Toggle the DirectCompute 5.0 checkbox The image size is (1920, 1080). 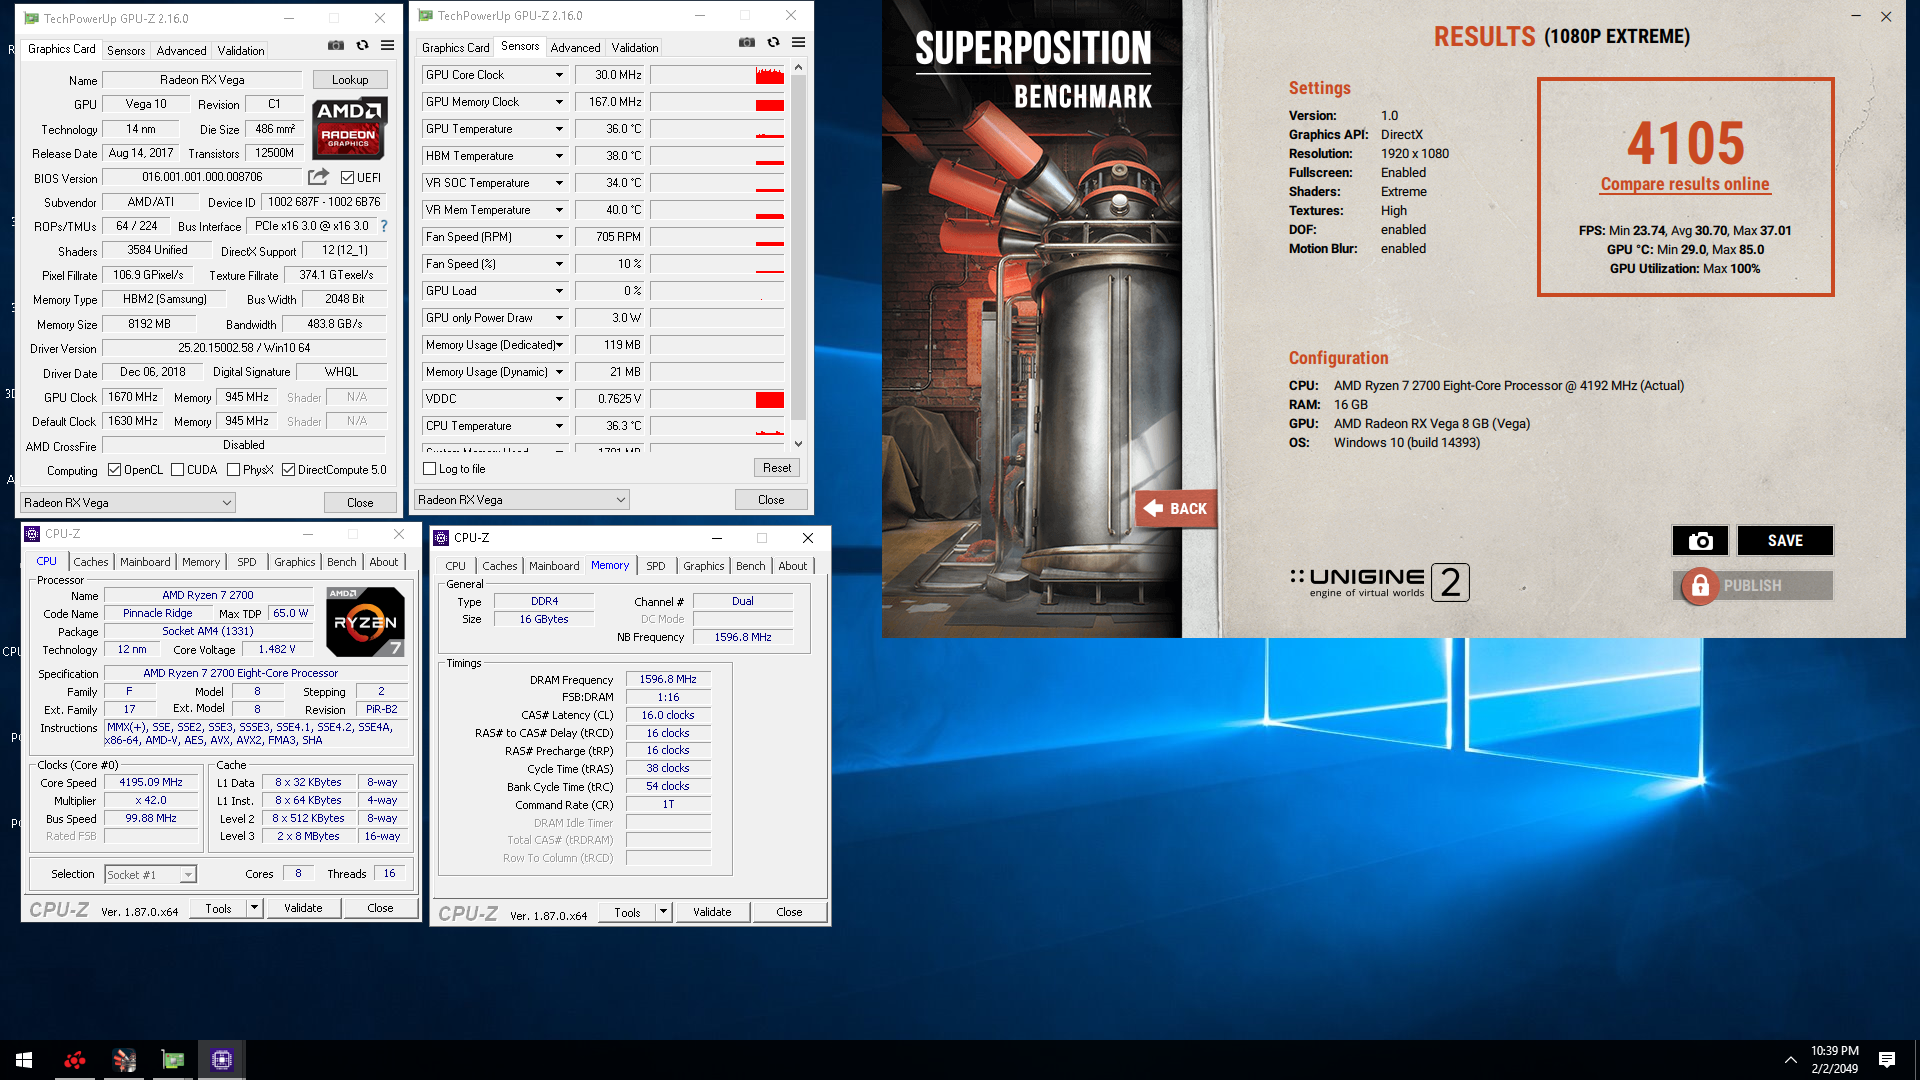coord(288,470)
